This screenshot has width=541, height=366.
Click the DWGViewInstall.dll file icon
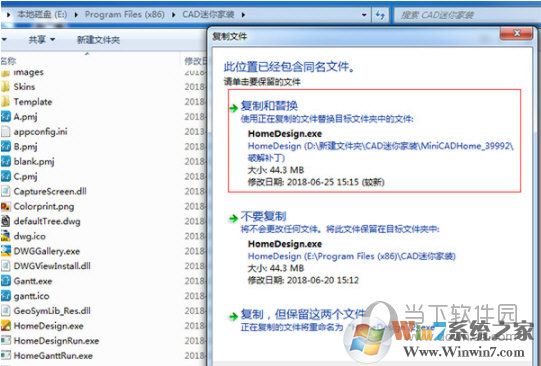coord(6,266)
